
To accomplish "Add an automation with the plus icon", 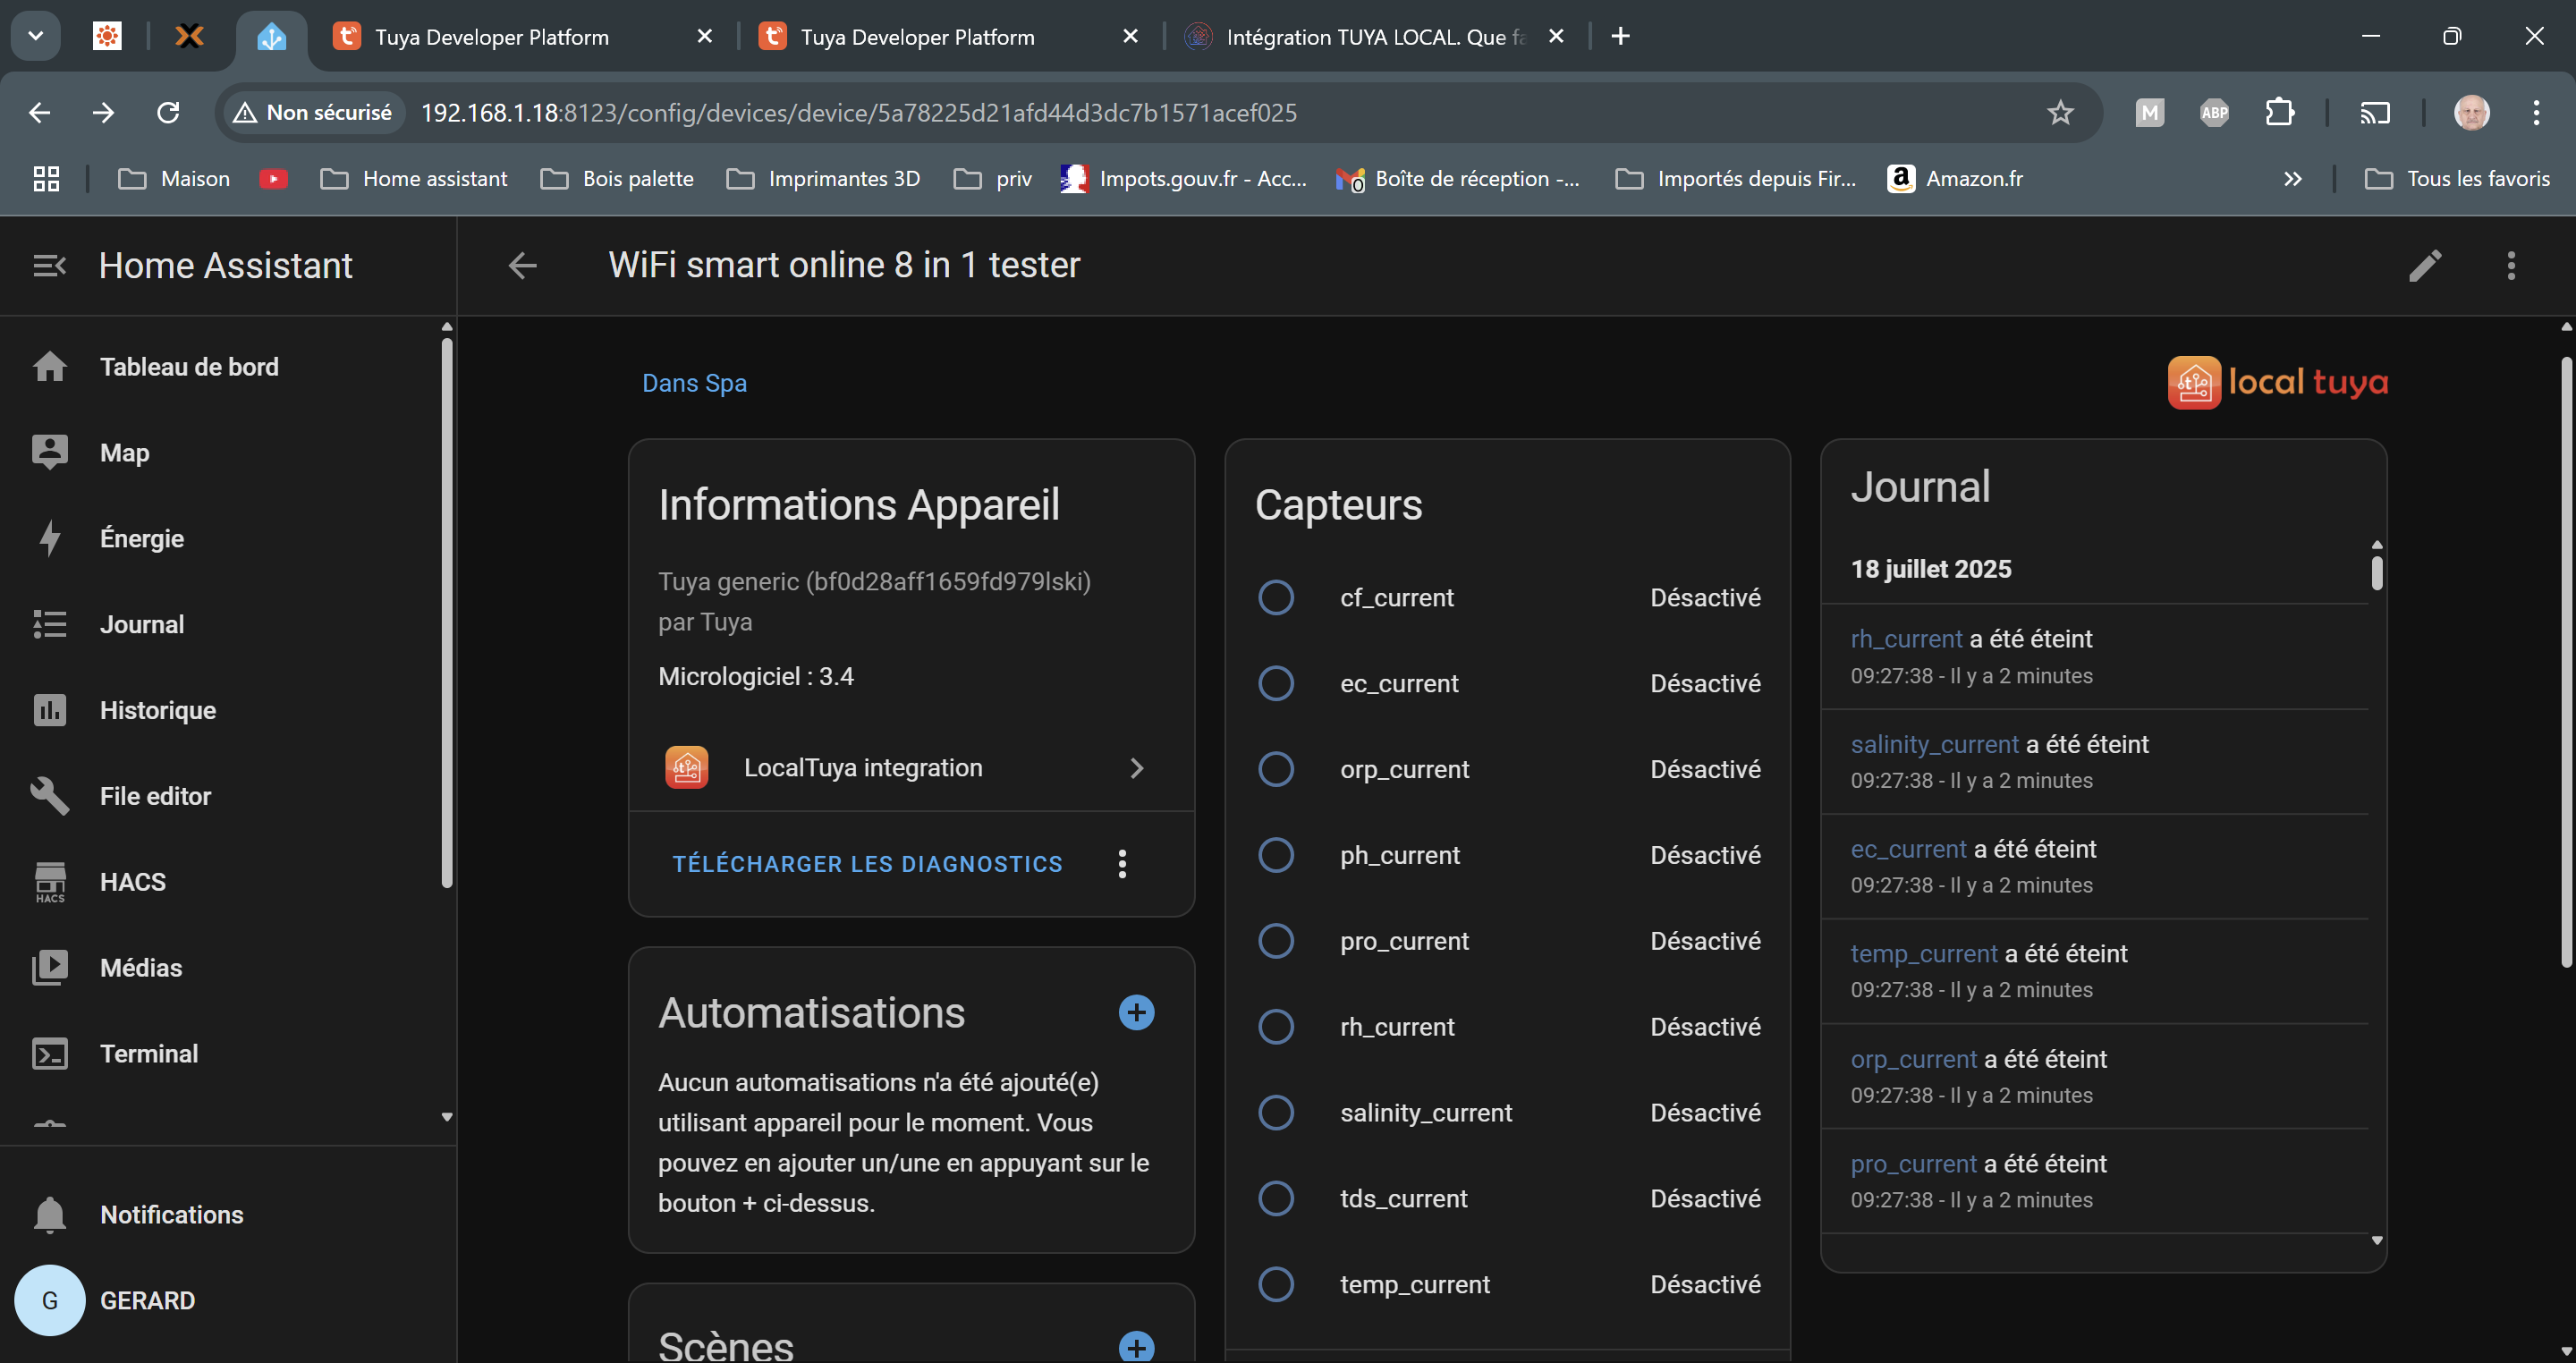I will coord(1136,1012).
